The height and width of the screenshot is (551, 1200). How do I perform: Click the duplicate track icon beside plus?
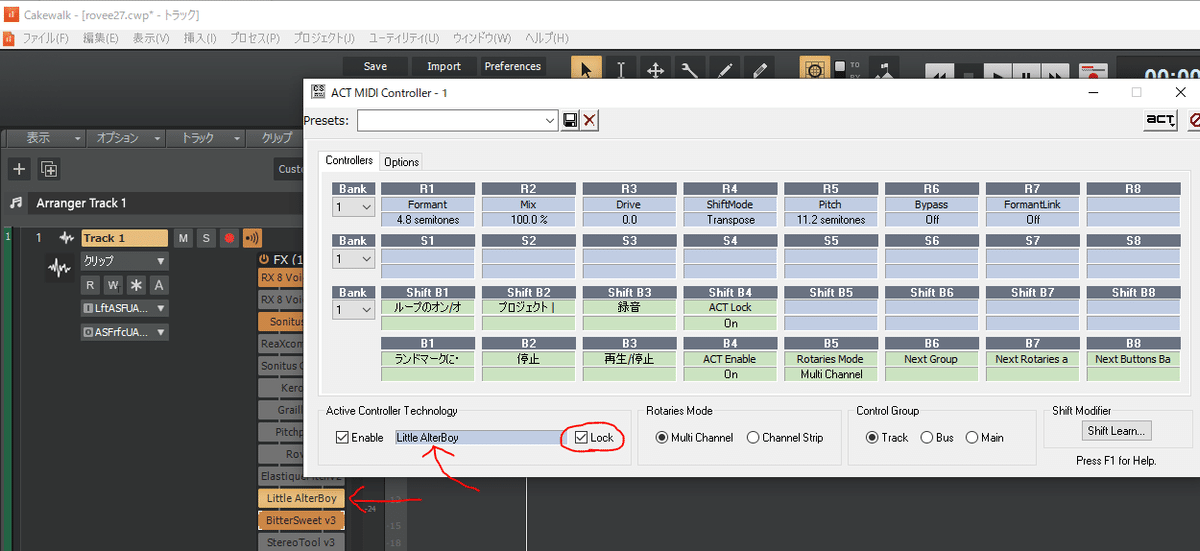click(49, 168)
